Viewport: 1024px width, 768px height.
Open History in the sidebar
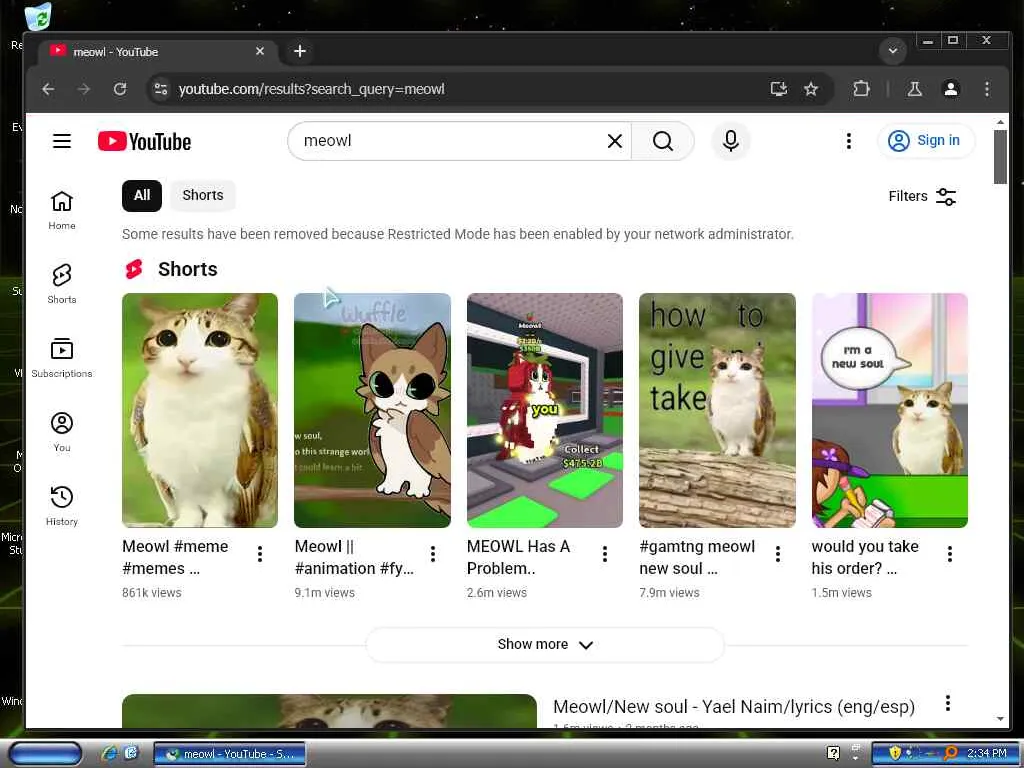(x=62, y=505)
